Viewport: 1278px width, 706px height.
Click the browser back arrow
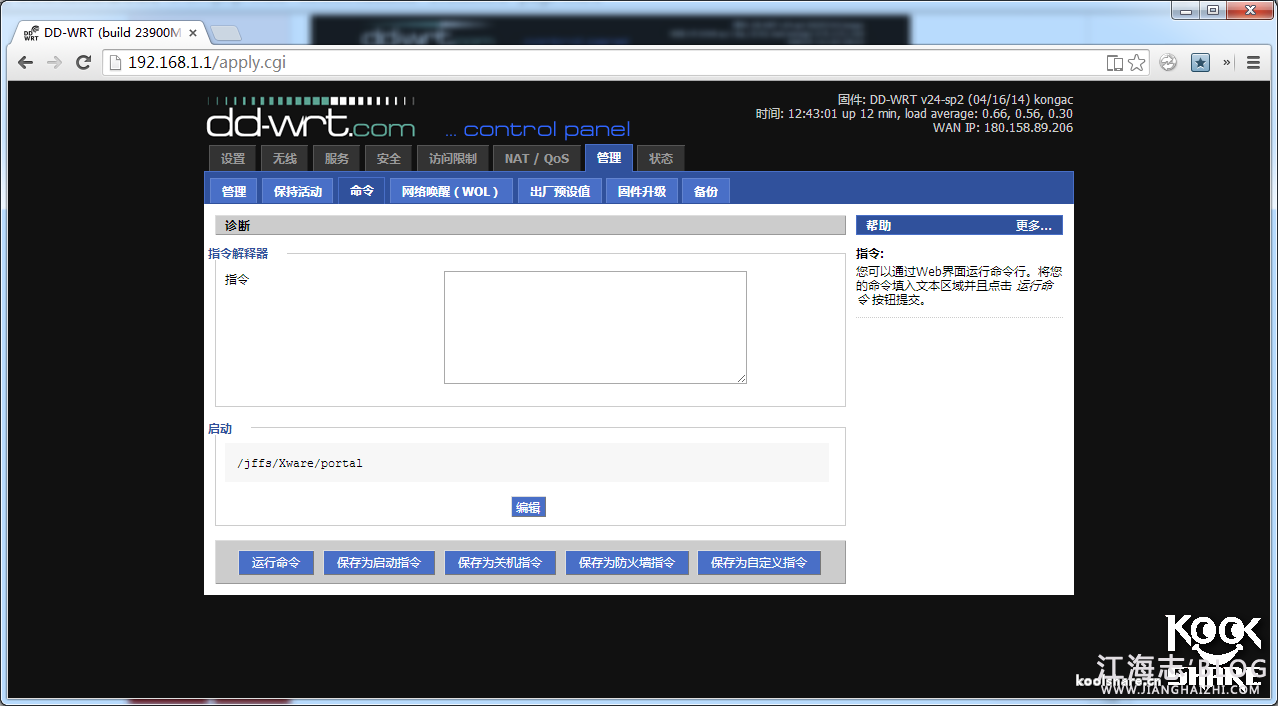(25, 63)
